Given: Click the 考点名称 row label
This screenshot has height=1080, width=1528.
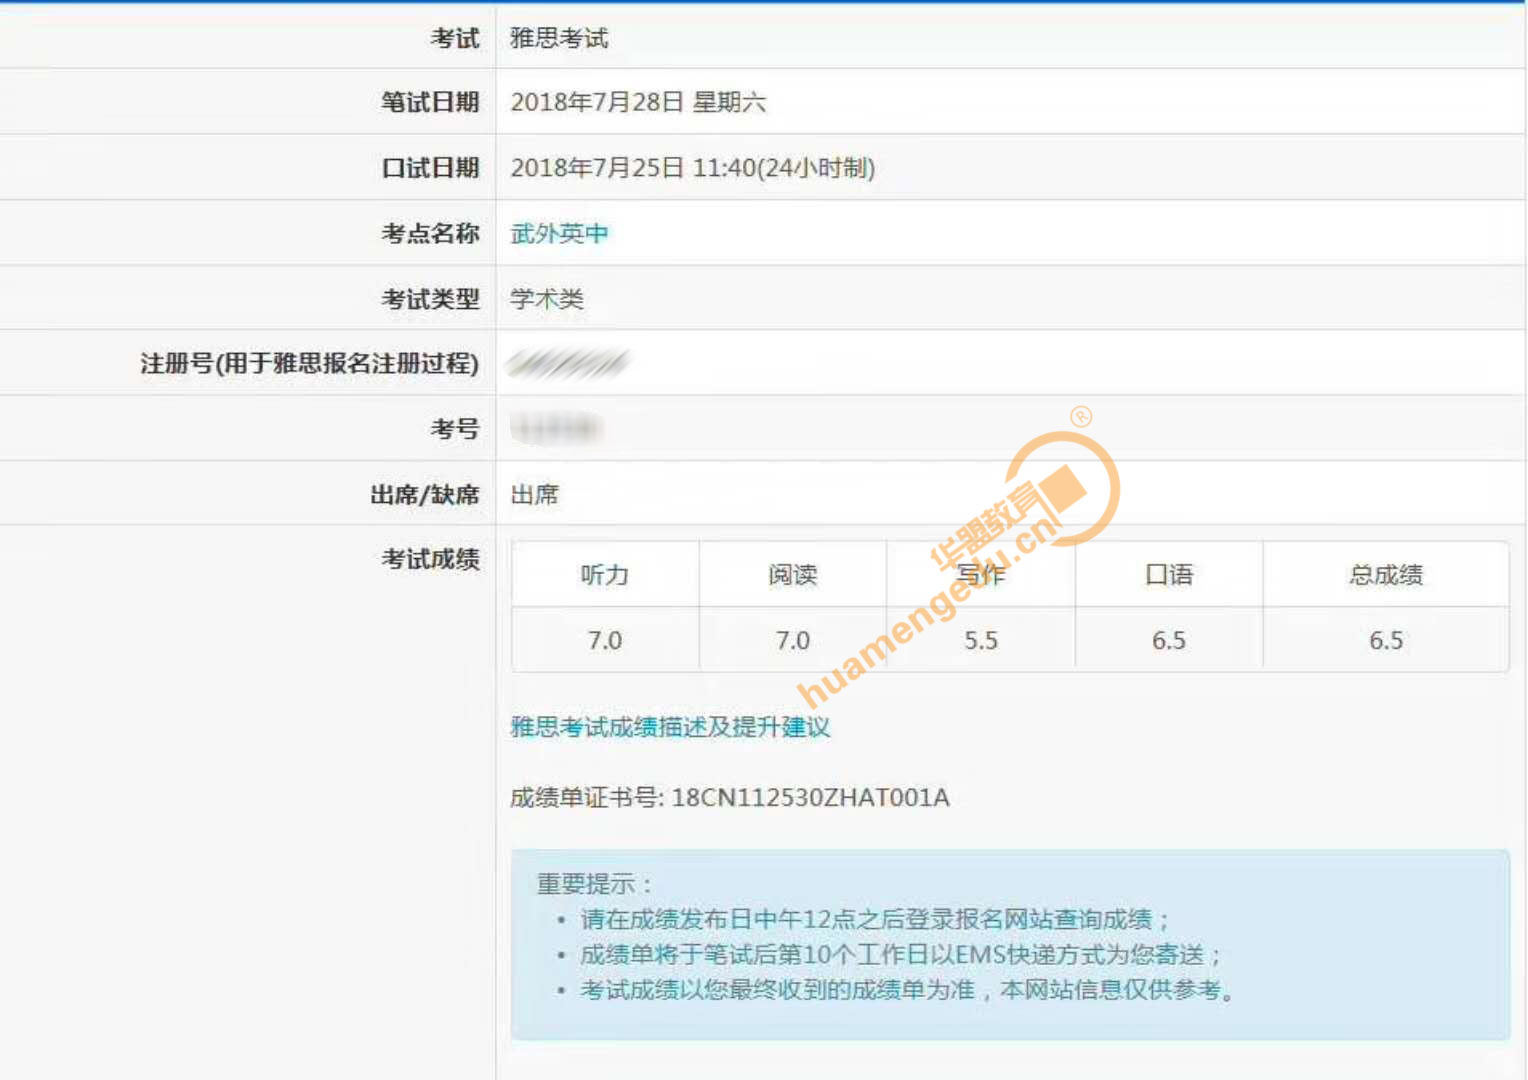Looking at the screenshot, I should pyautogui.click(x=431, y=233).
